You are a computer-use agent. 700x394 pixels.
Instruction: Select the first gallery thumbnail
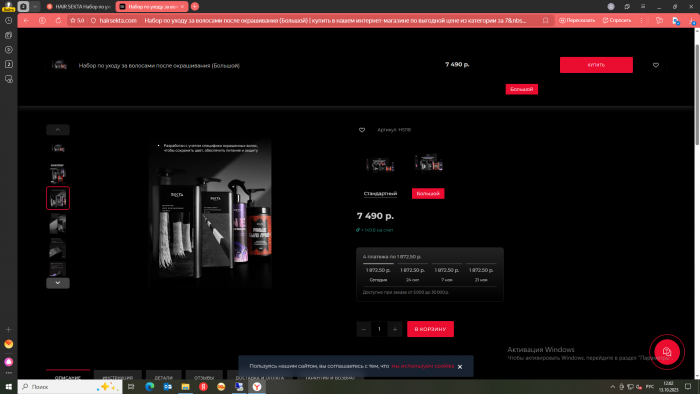pyautogui.click(x=58, y=148)
